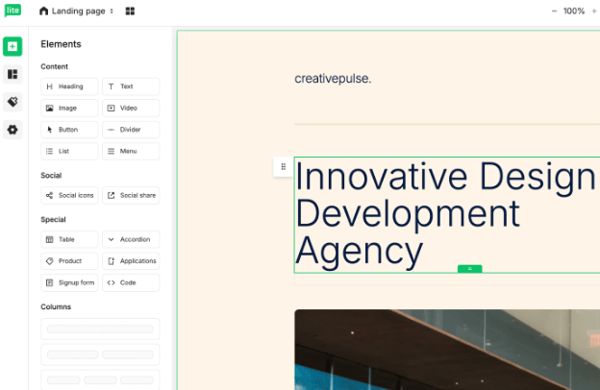Image resolution: width=600 pixels, height=390 pixels.
Task: Add a Video element
Action: (x=131, y=108)
